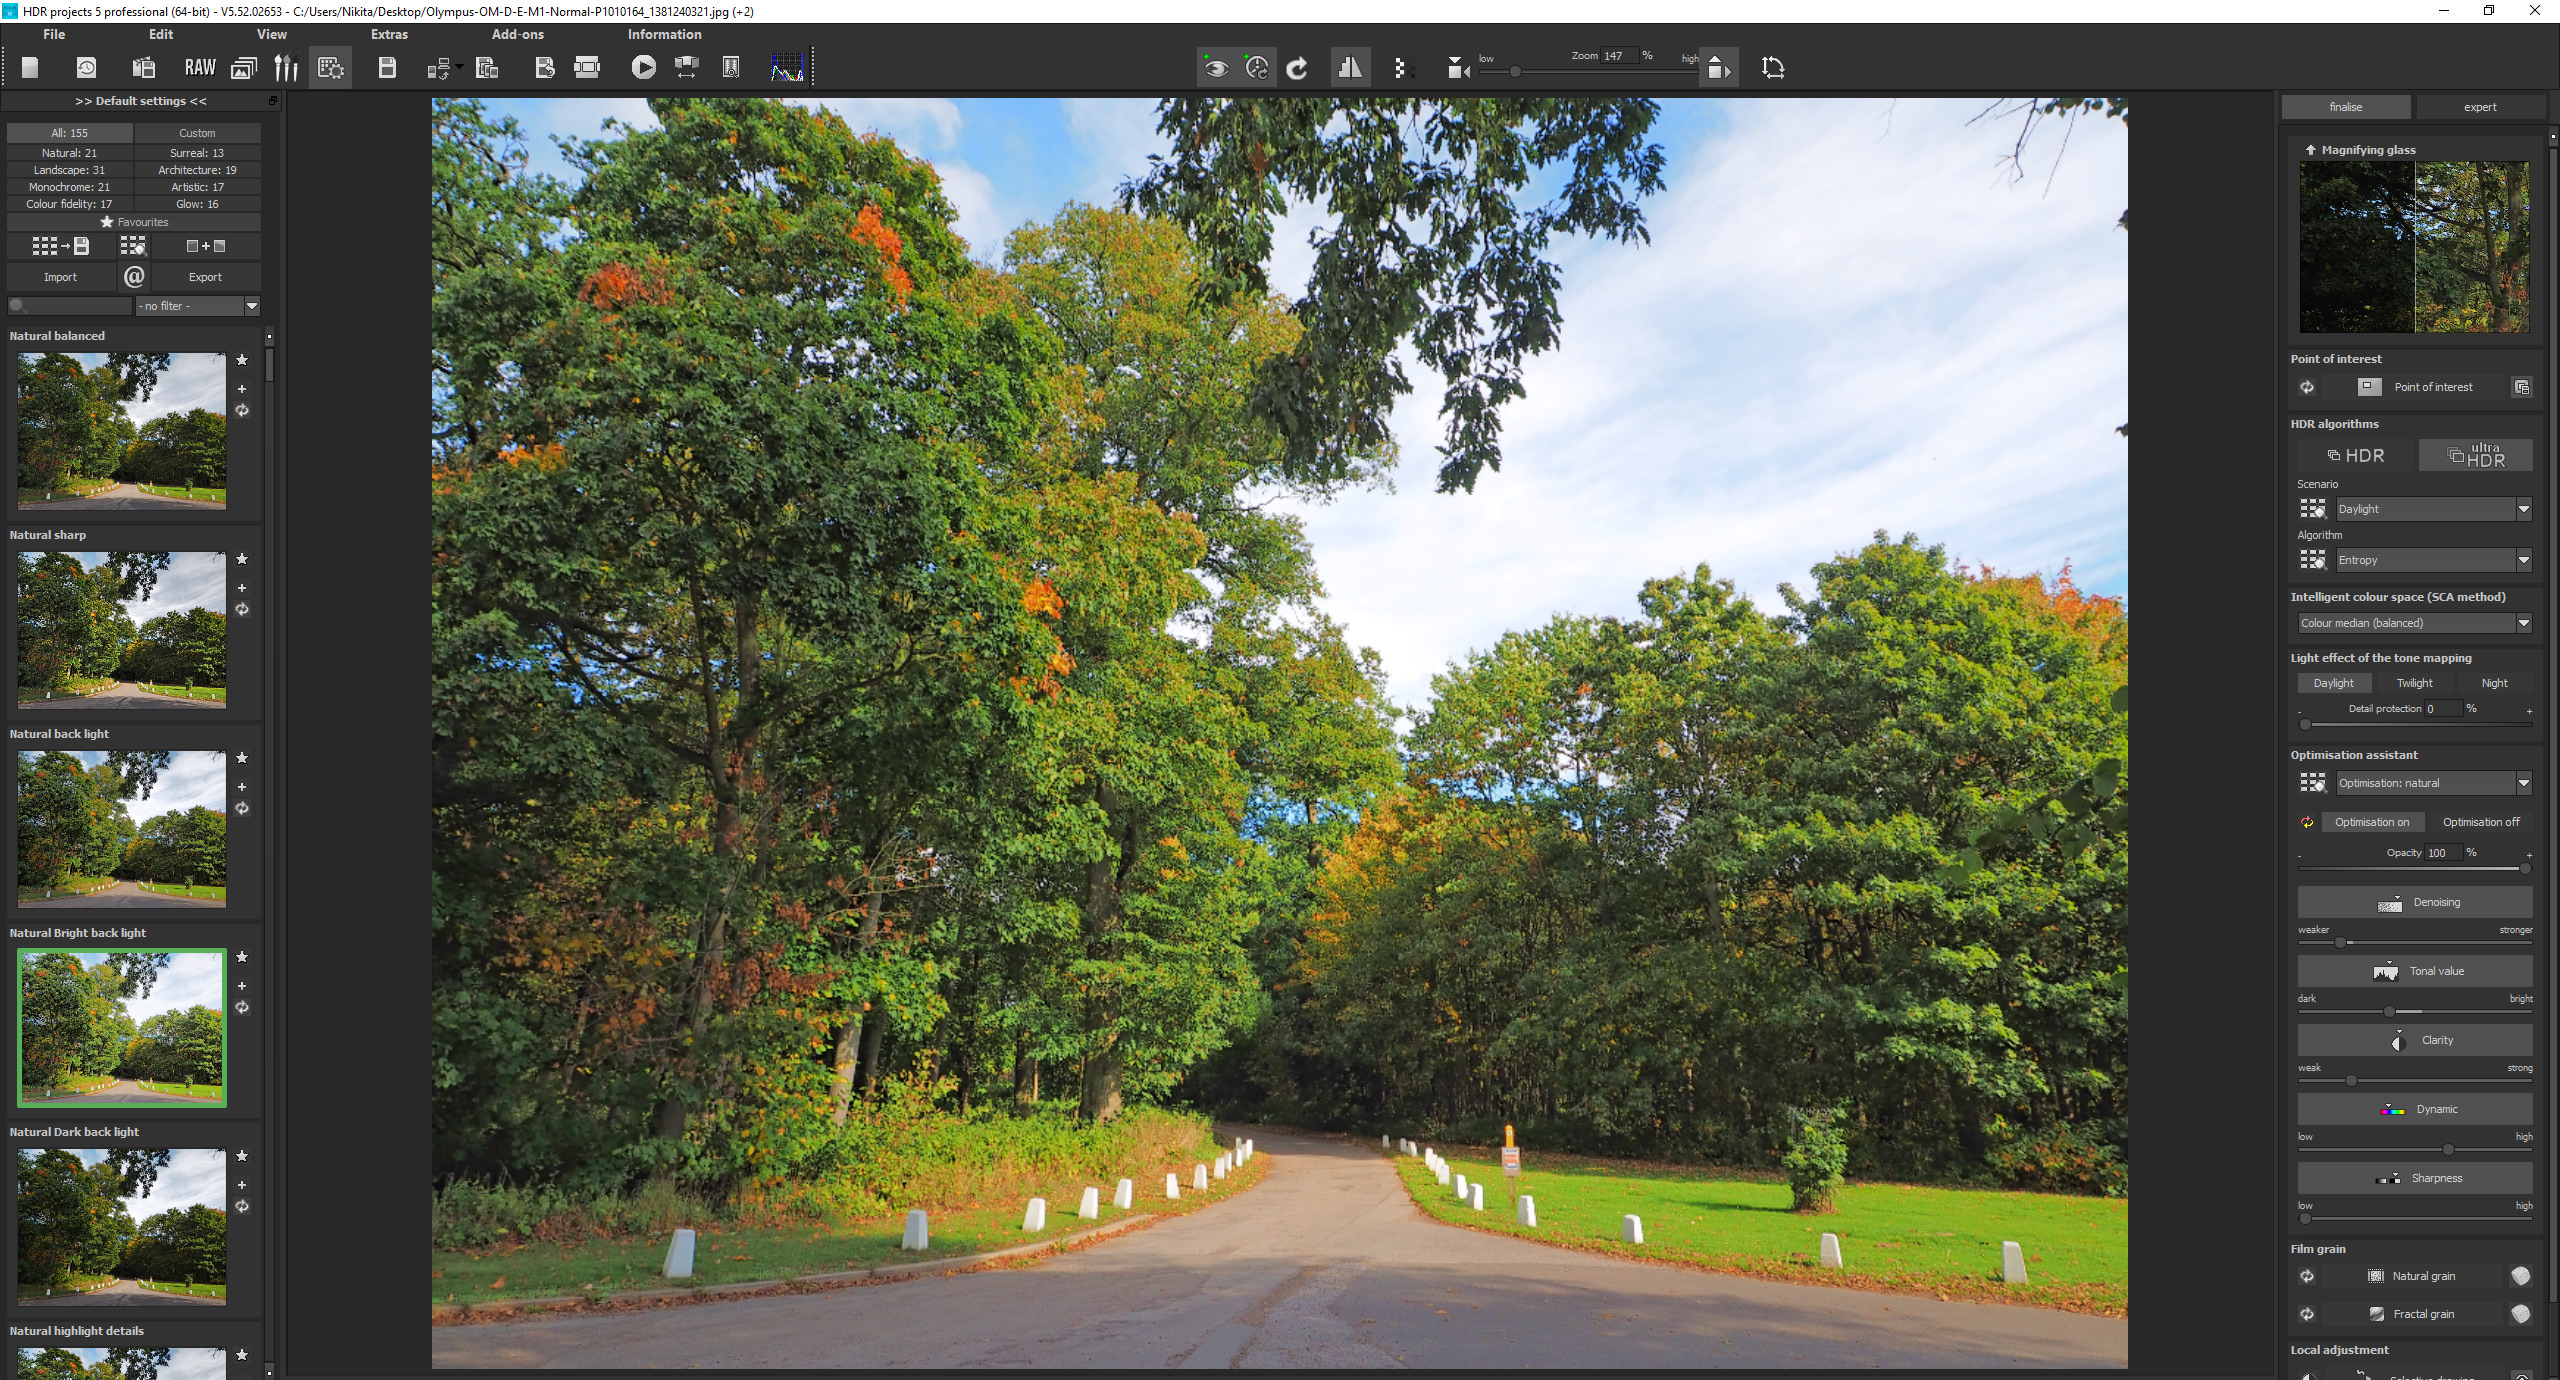The height and width of the screenshot is (1380, 2560).
Task: Click the zoom fit to window icon
Action: click(x=1719, y=66)
